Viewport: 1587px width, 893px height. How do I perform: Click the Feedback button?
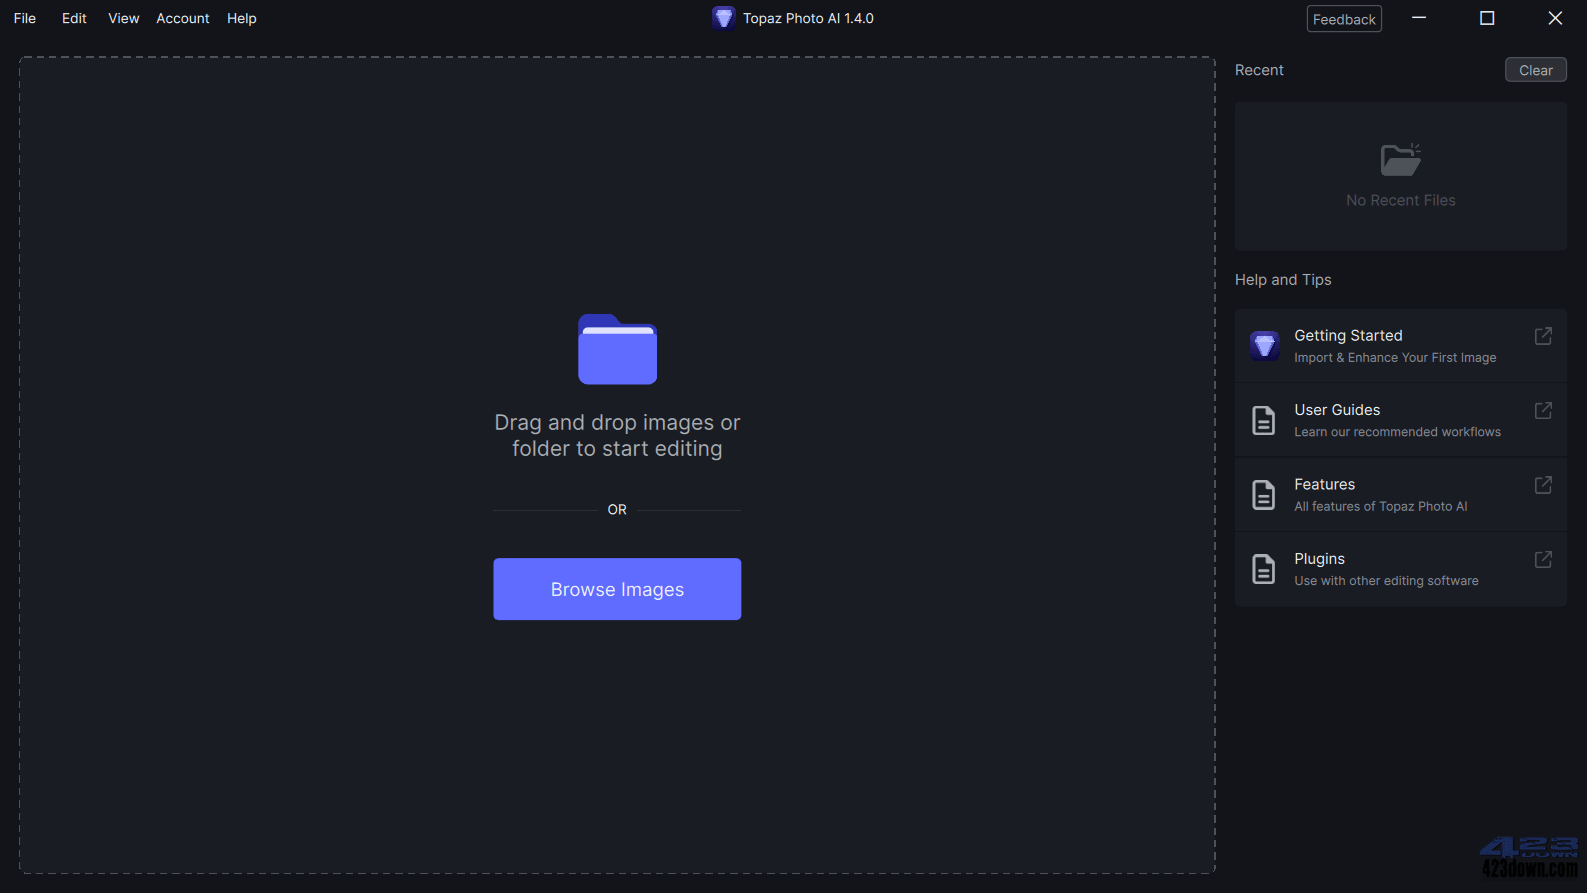(1344, 19)
